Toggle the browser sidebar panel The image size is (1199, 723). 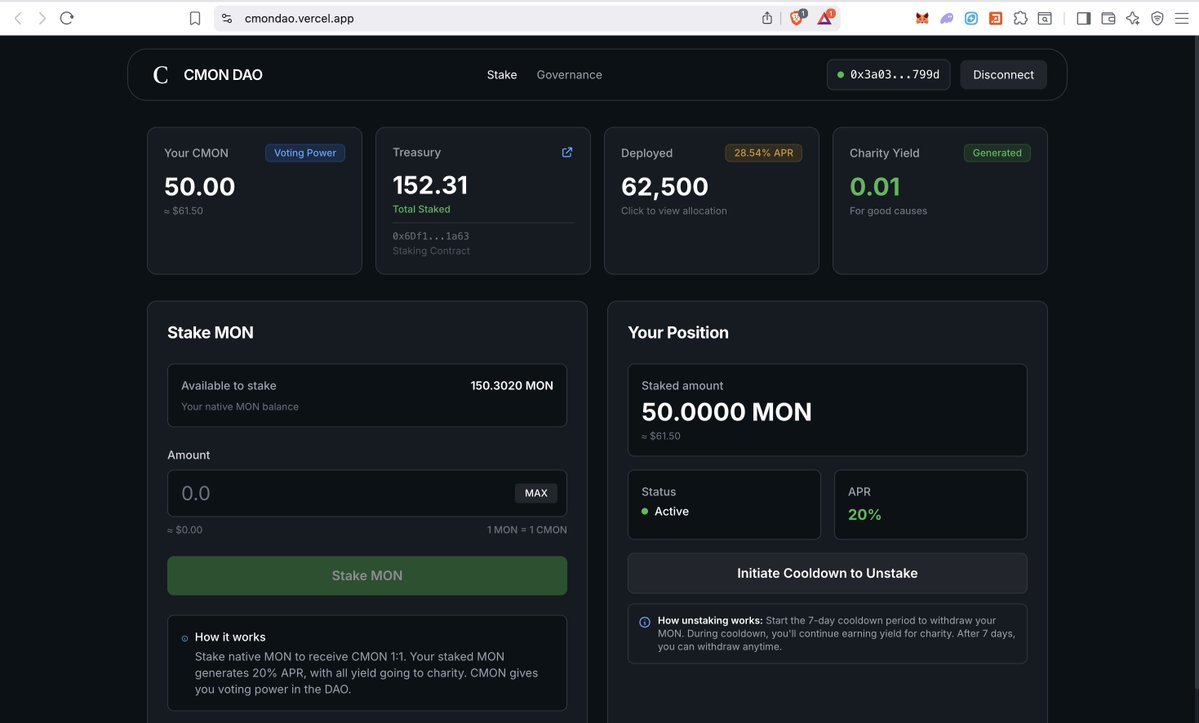click(1083, 18)
